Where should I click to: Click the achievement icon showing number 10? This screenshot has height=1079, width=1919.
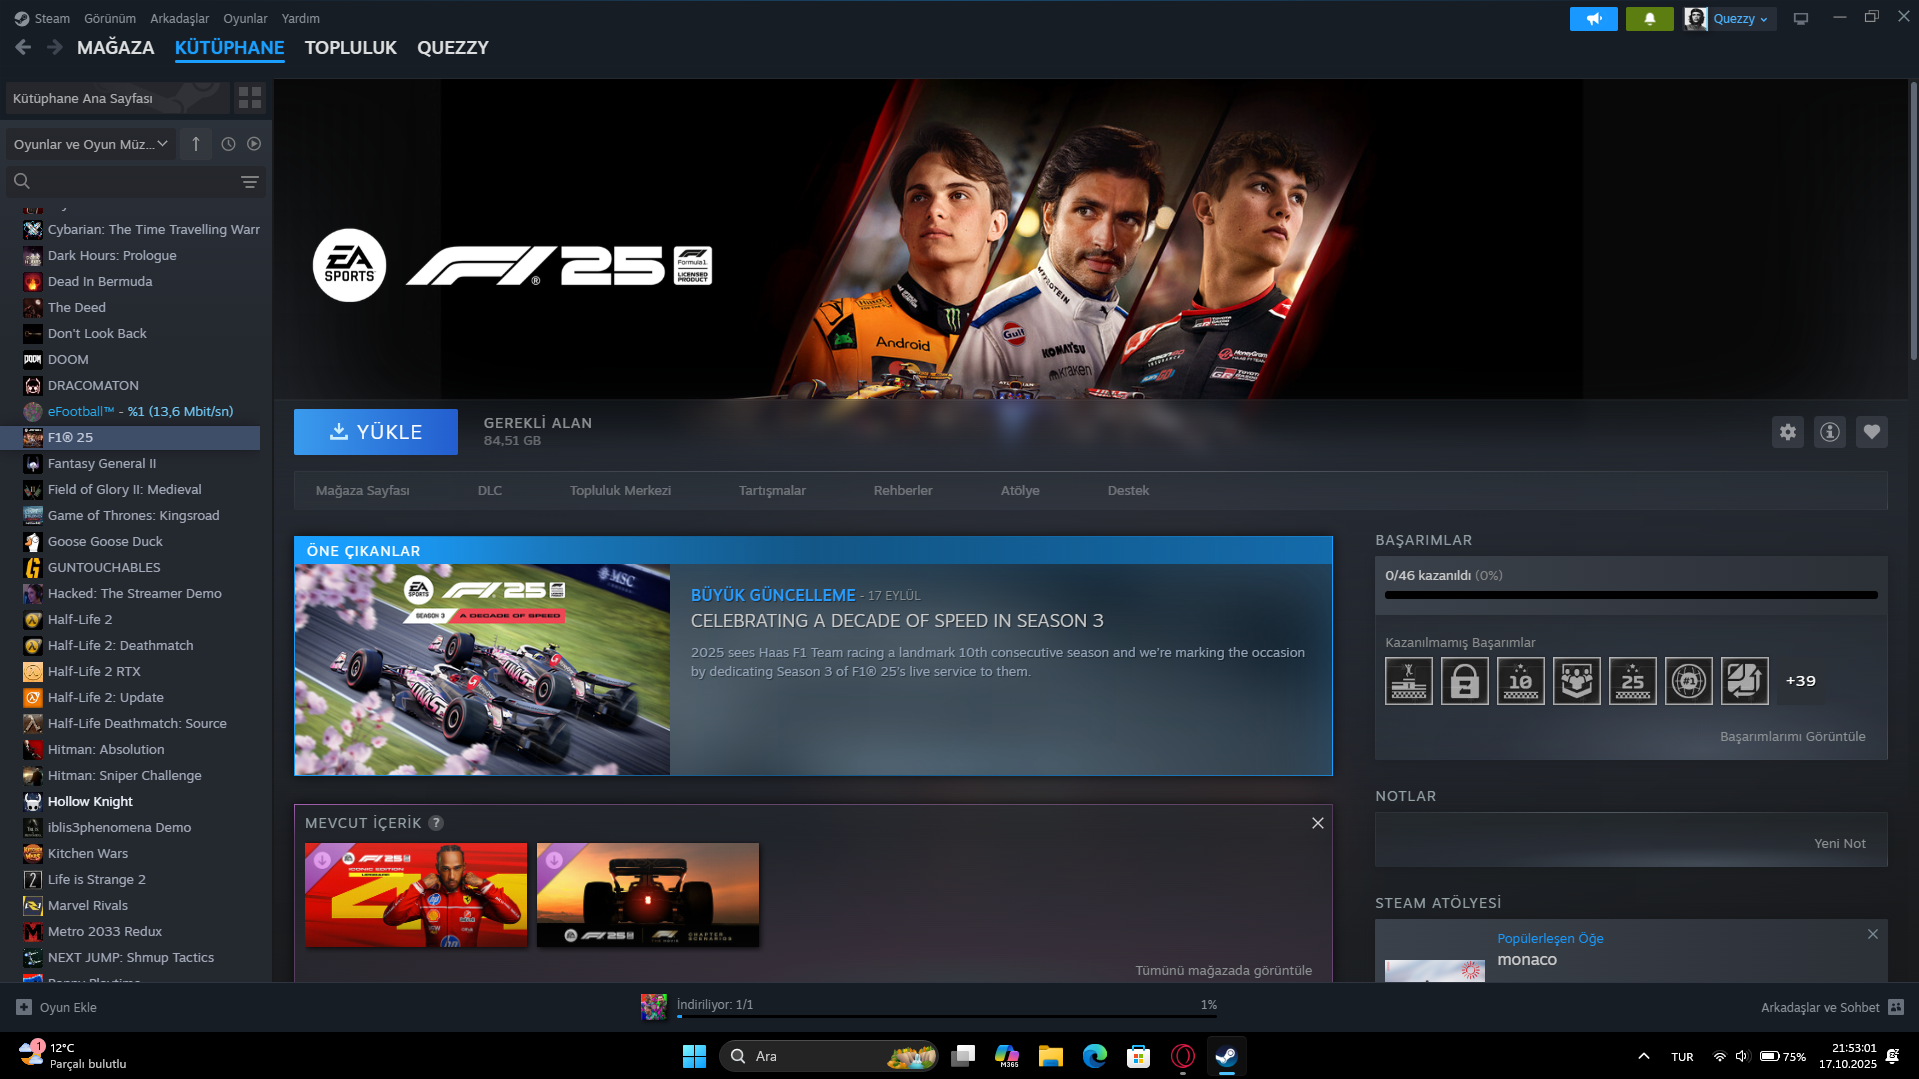click(1521, 681)
